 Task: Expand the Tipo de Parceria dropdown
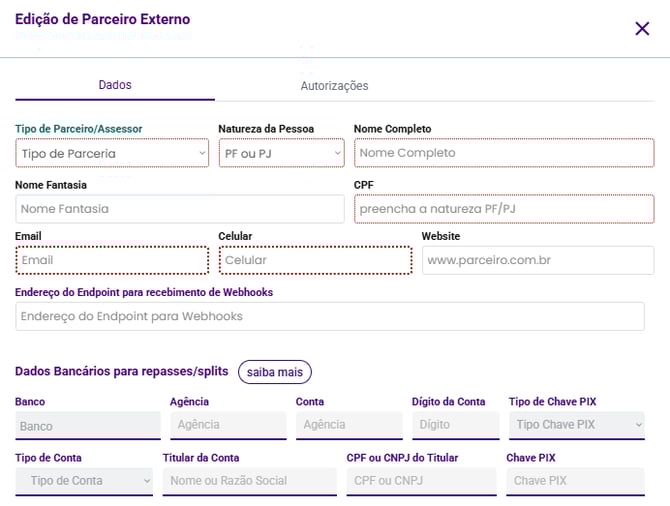point(112,153)
